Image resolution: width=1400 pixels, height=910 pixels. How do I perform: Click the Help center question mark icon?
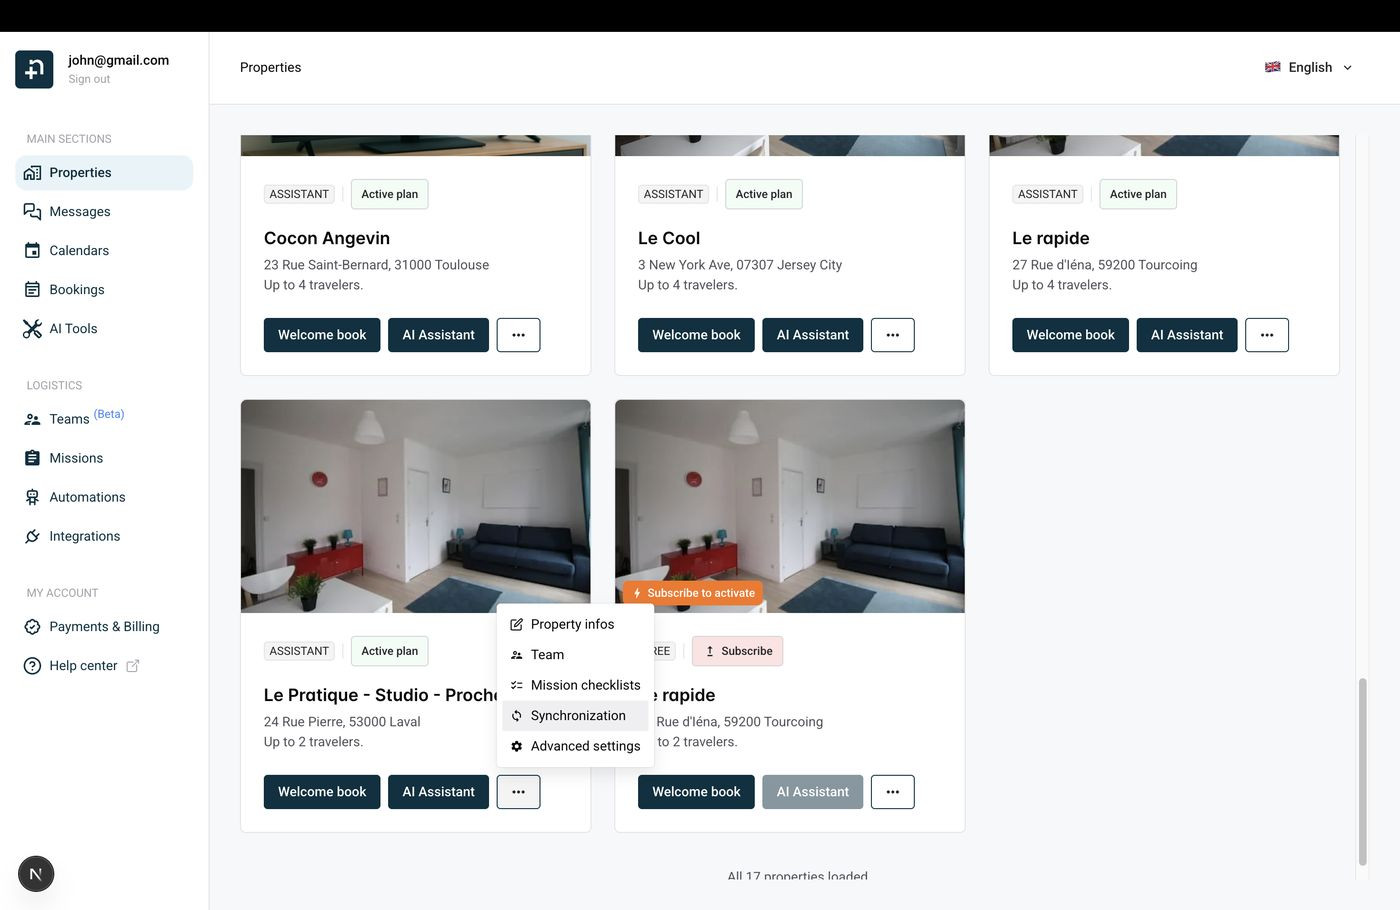click(x=32, y=665)
